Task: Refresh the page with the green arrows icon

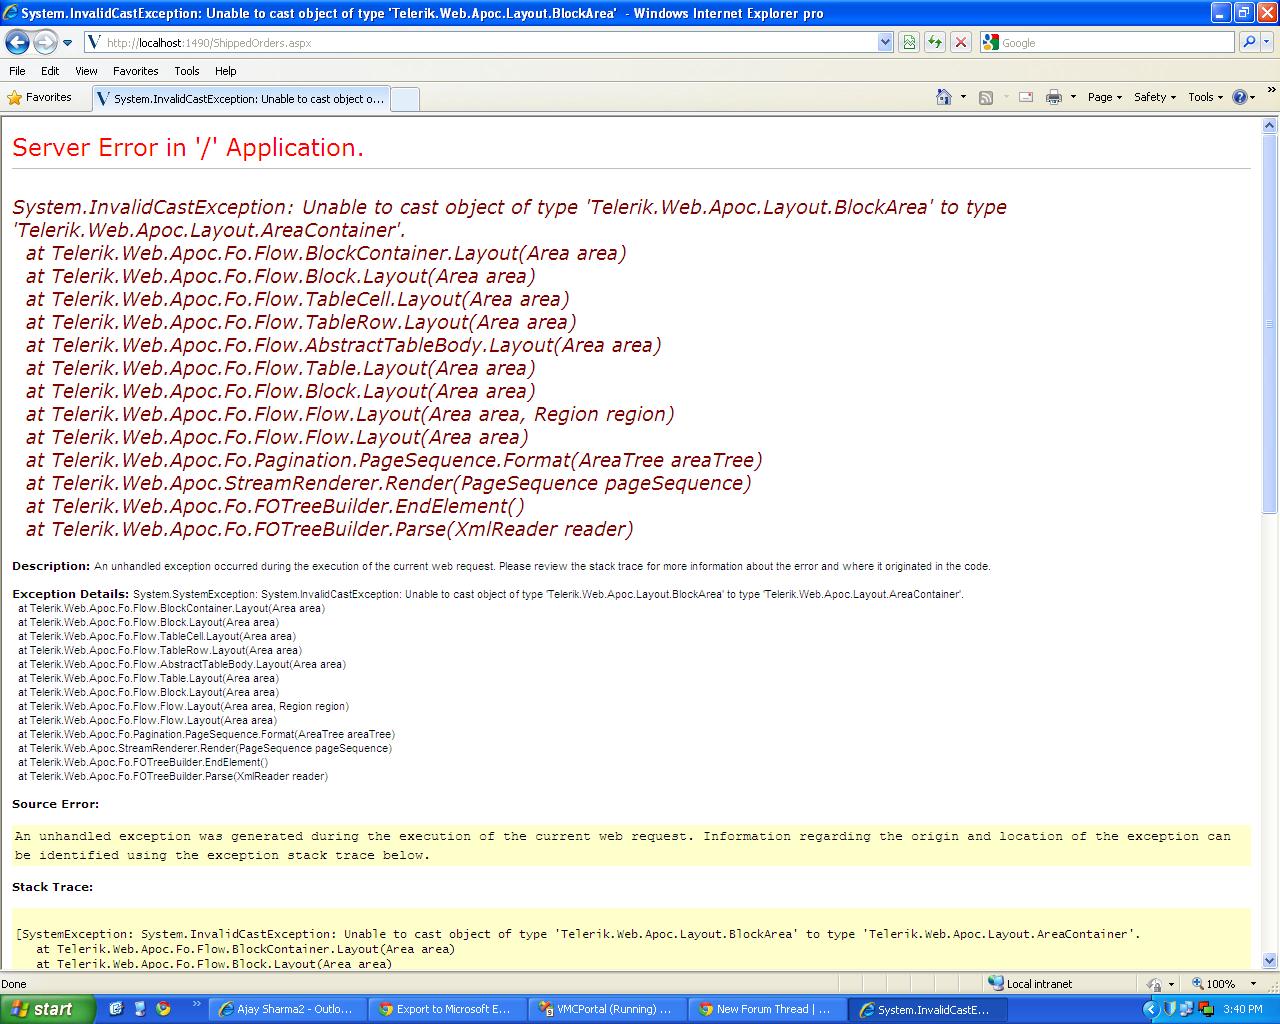Action: (x=935, y=42)
